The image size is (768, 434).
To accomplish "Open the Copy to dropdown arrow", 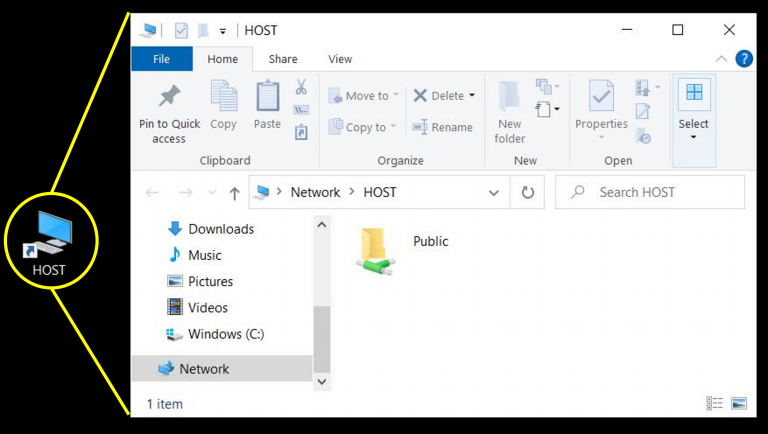I will coord(393,126).
